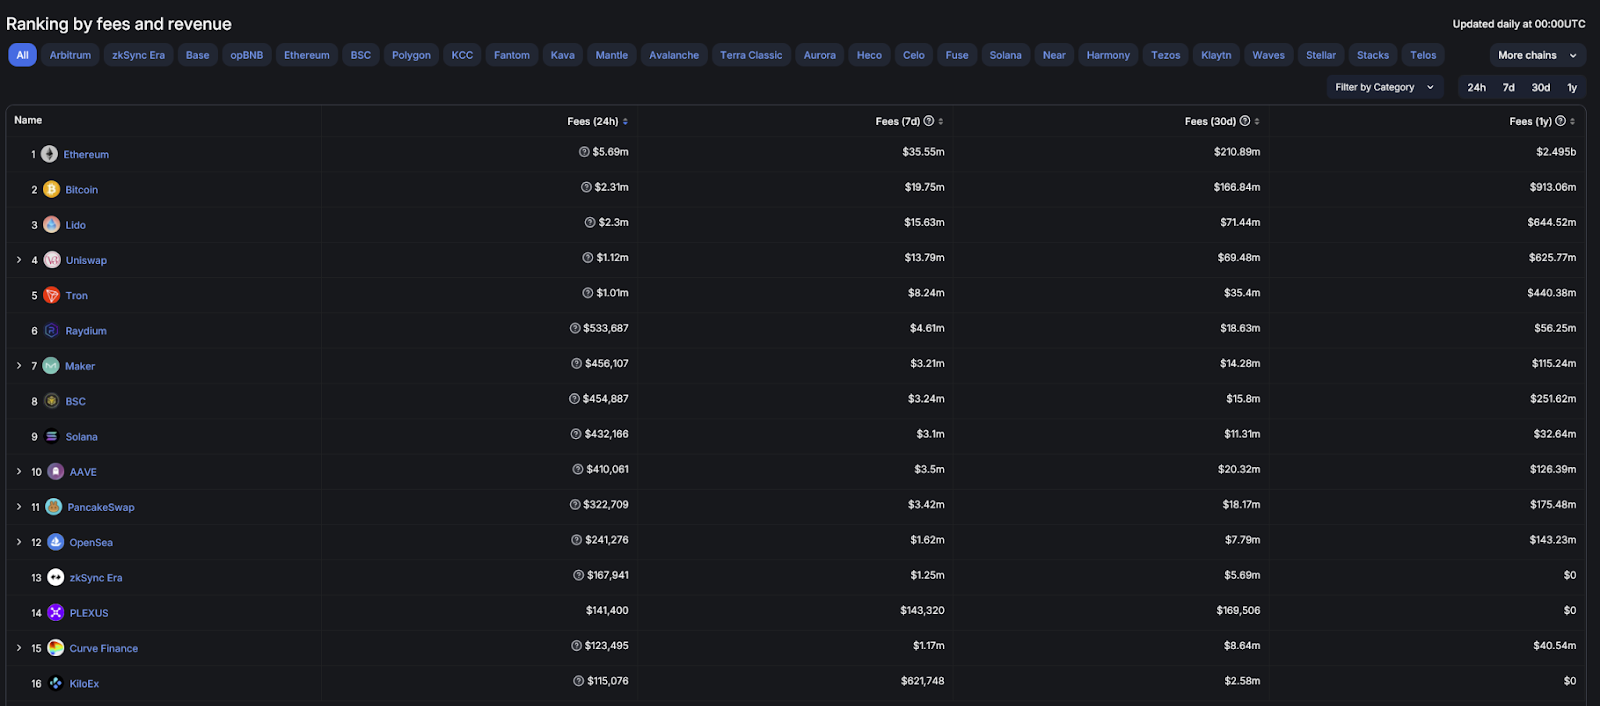Open the Uniswap protocol link
The height and width of the screenshot is (706, 1600).
point(86,261)
